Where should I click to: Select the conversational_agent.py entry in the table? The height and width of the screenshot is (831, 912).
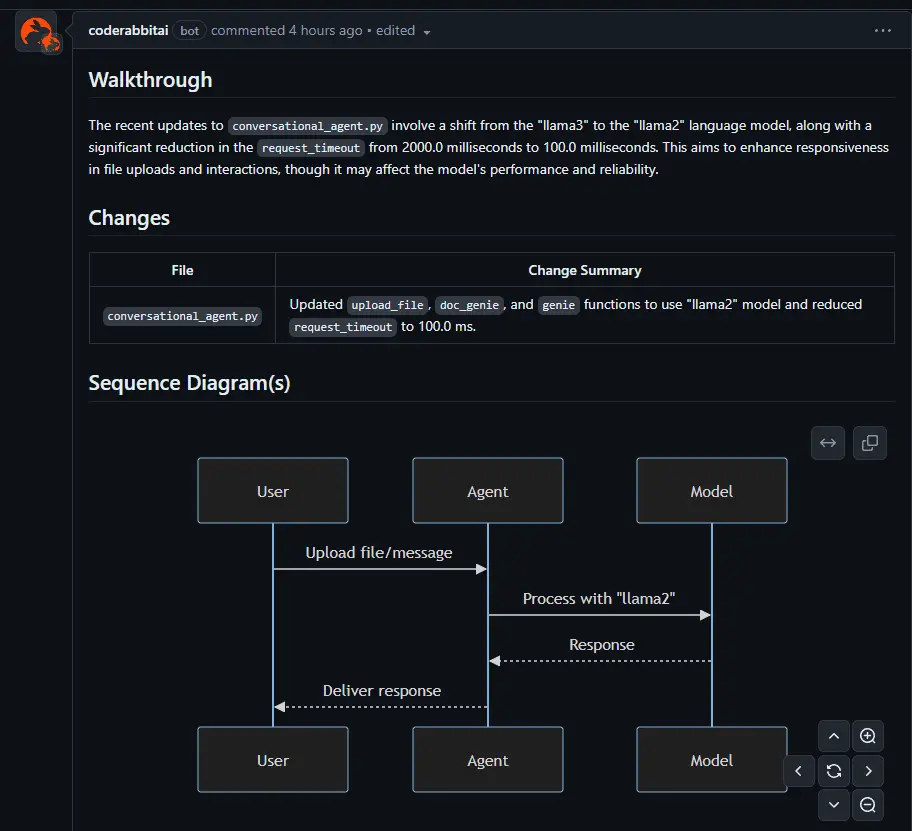(181, 315)
